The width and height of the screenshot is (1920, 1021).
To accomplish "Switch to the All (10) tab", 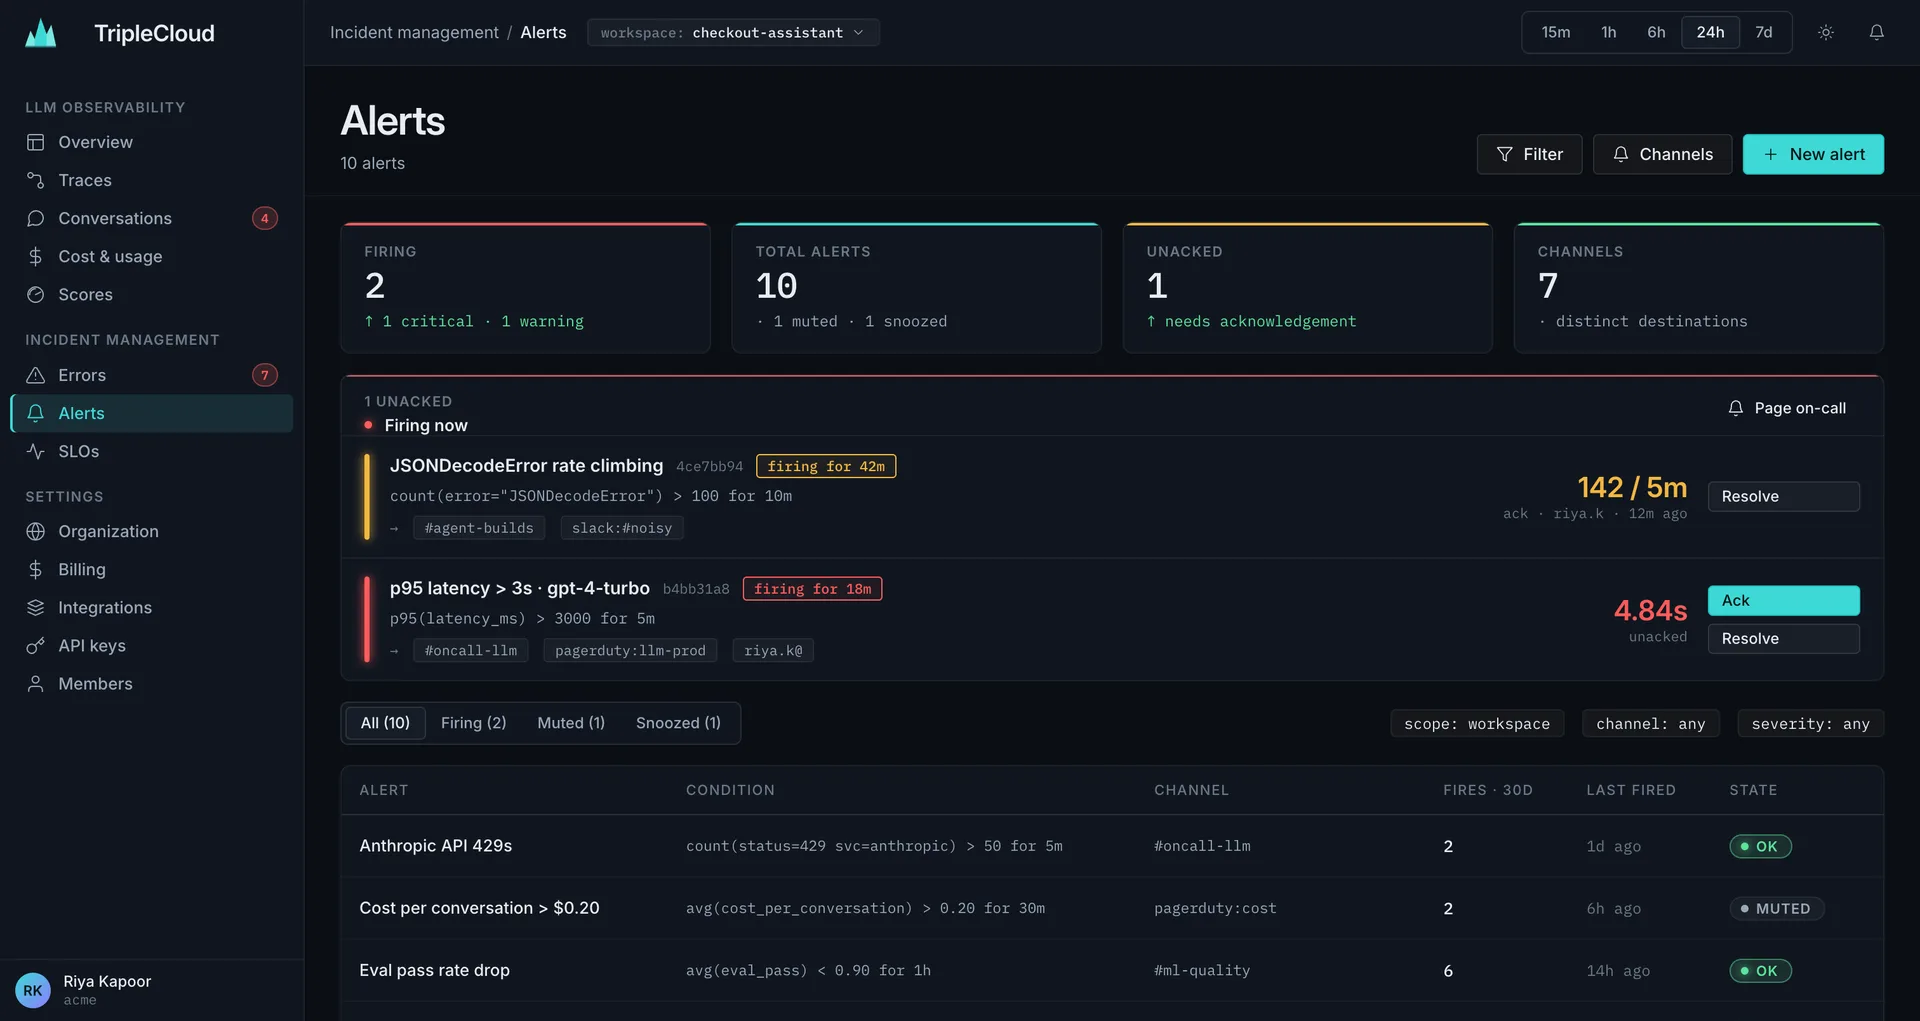I will point(385,722).
